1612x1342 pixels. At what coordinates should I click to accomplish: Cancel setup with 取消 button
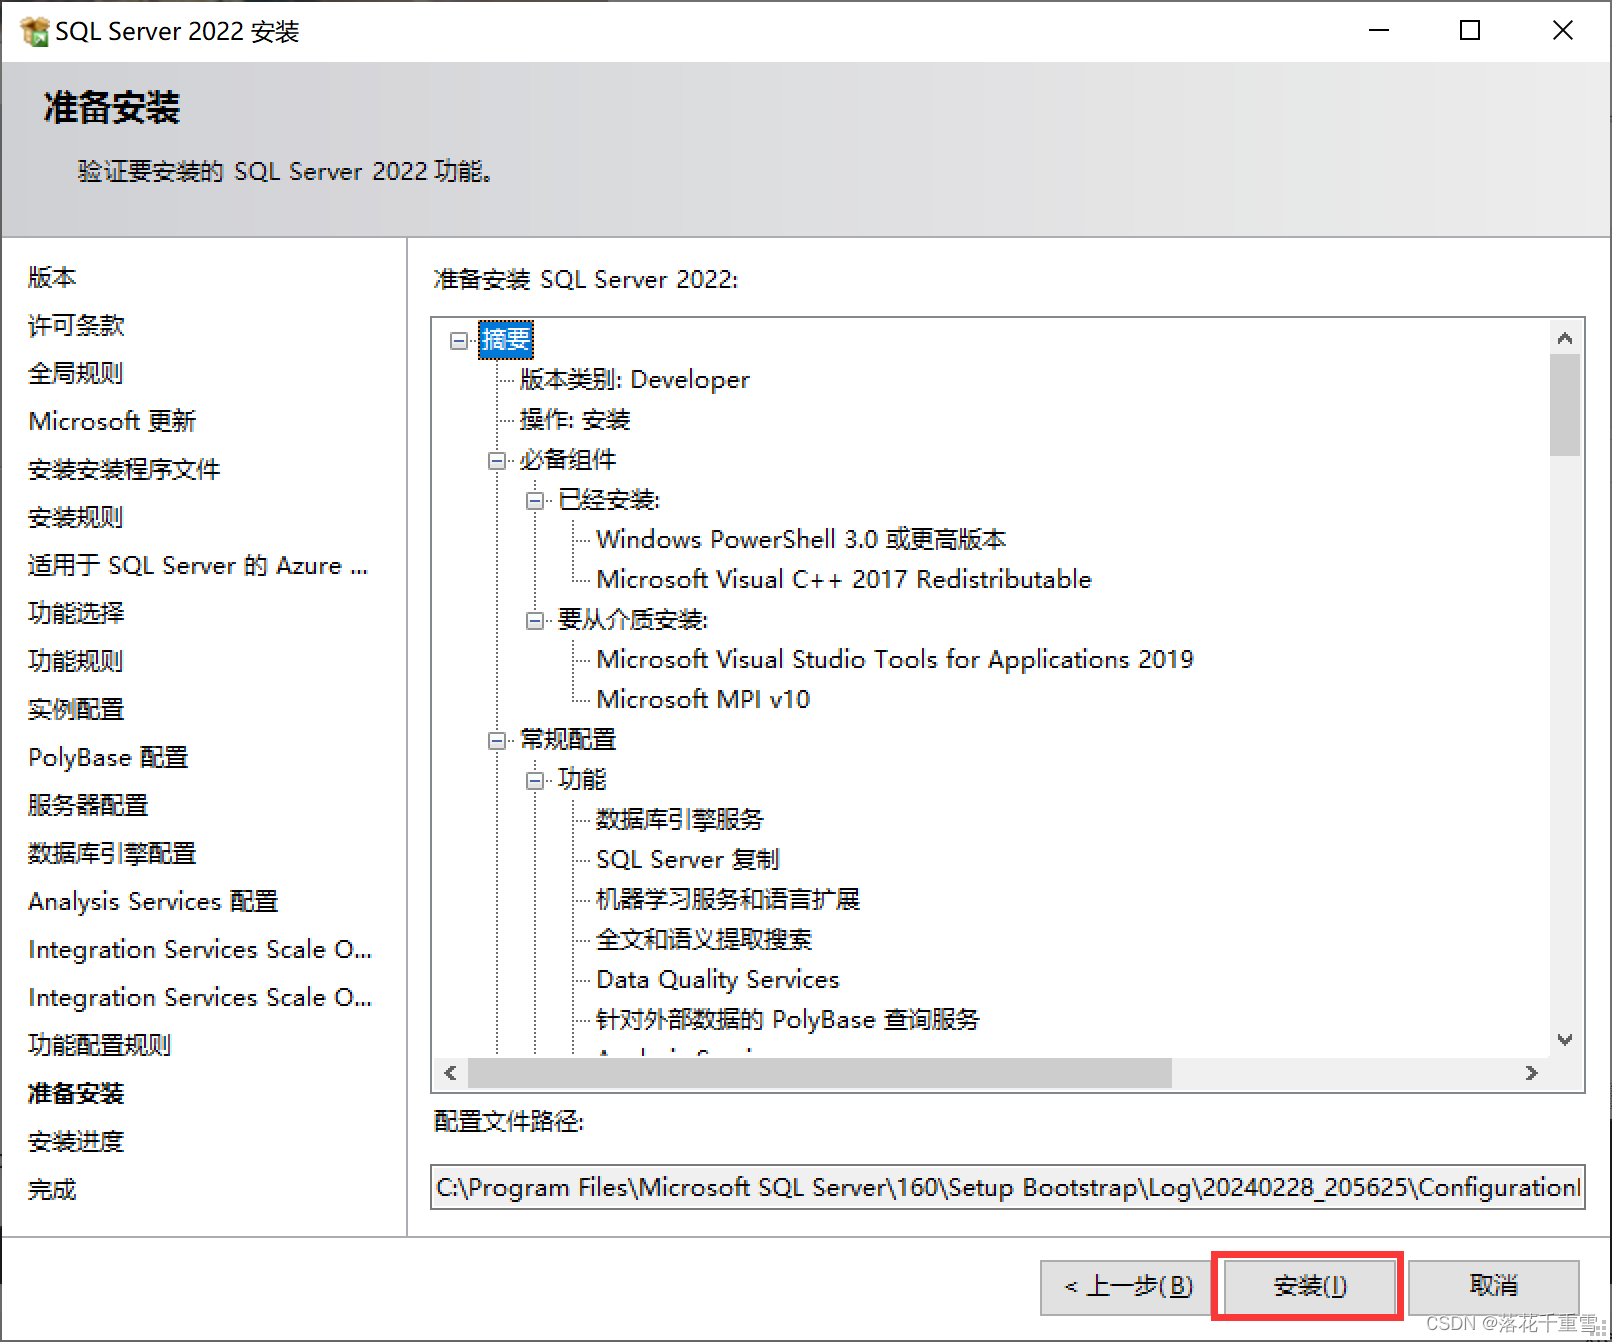click(1494, 1286)
